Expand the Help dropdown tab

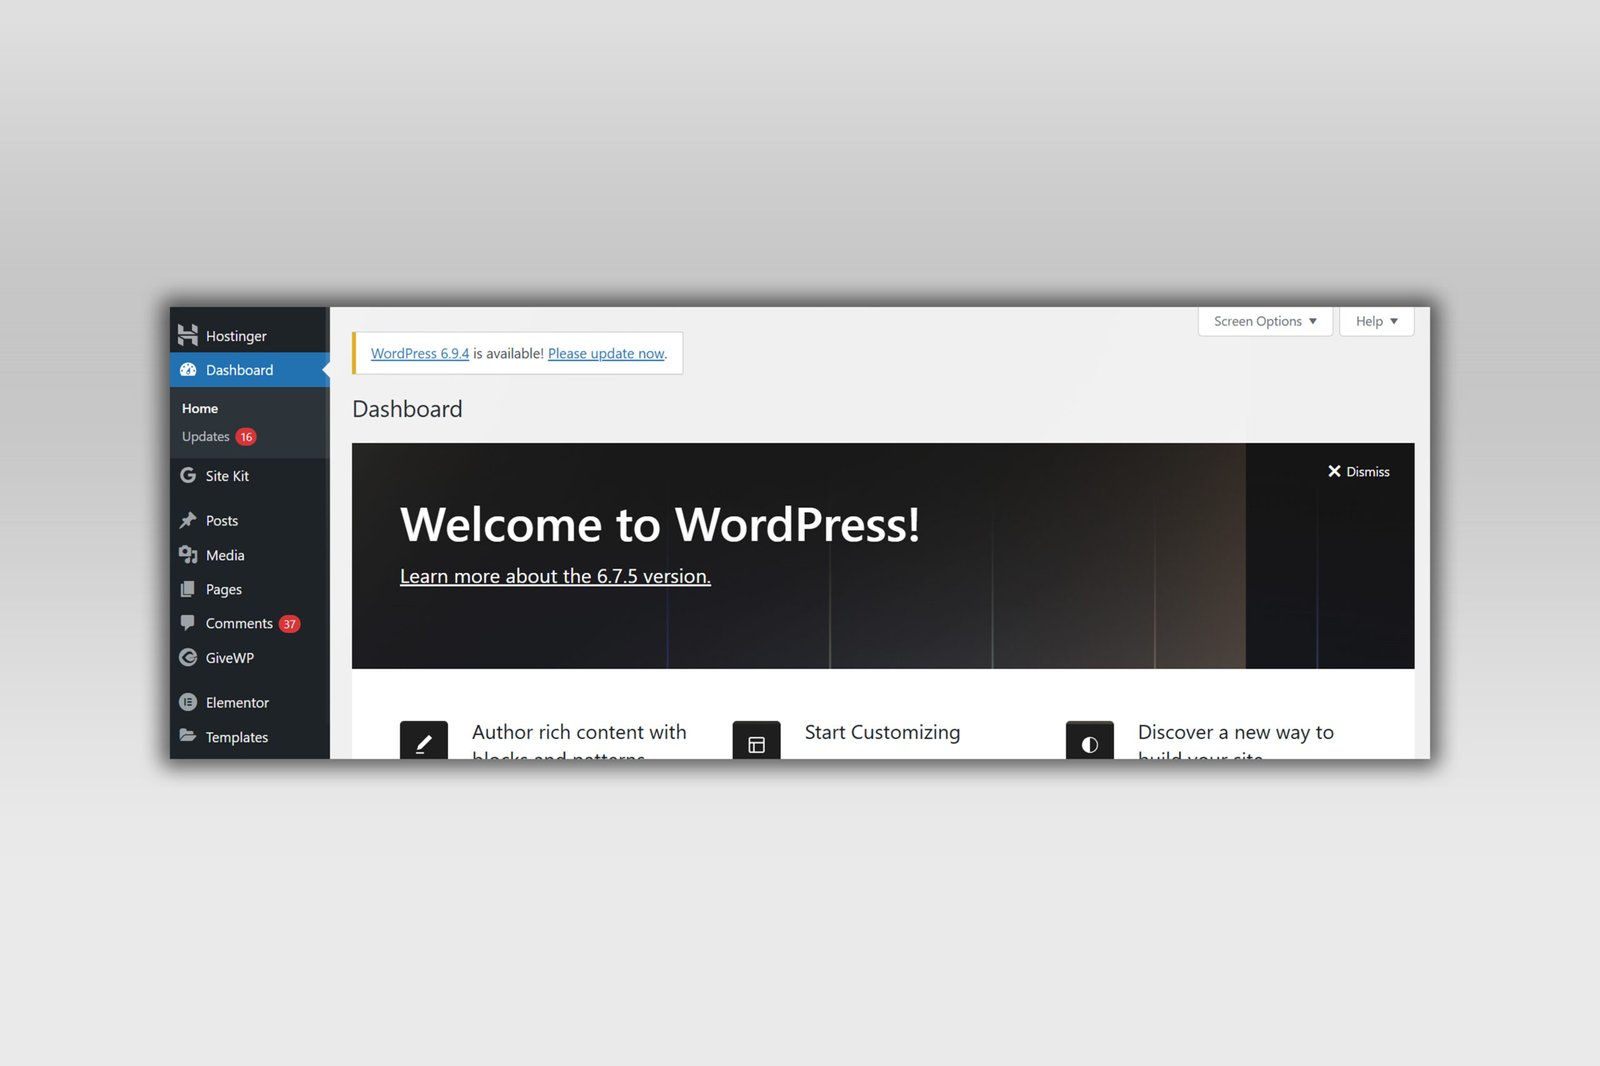coord(1376,321)
